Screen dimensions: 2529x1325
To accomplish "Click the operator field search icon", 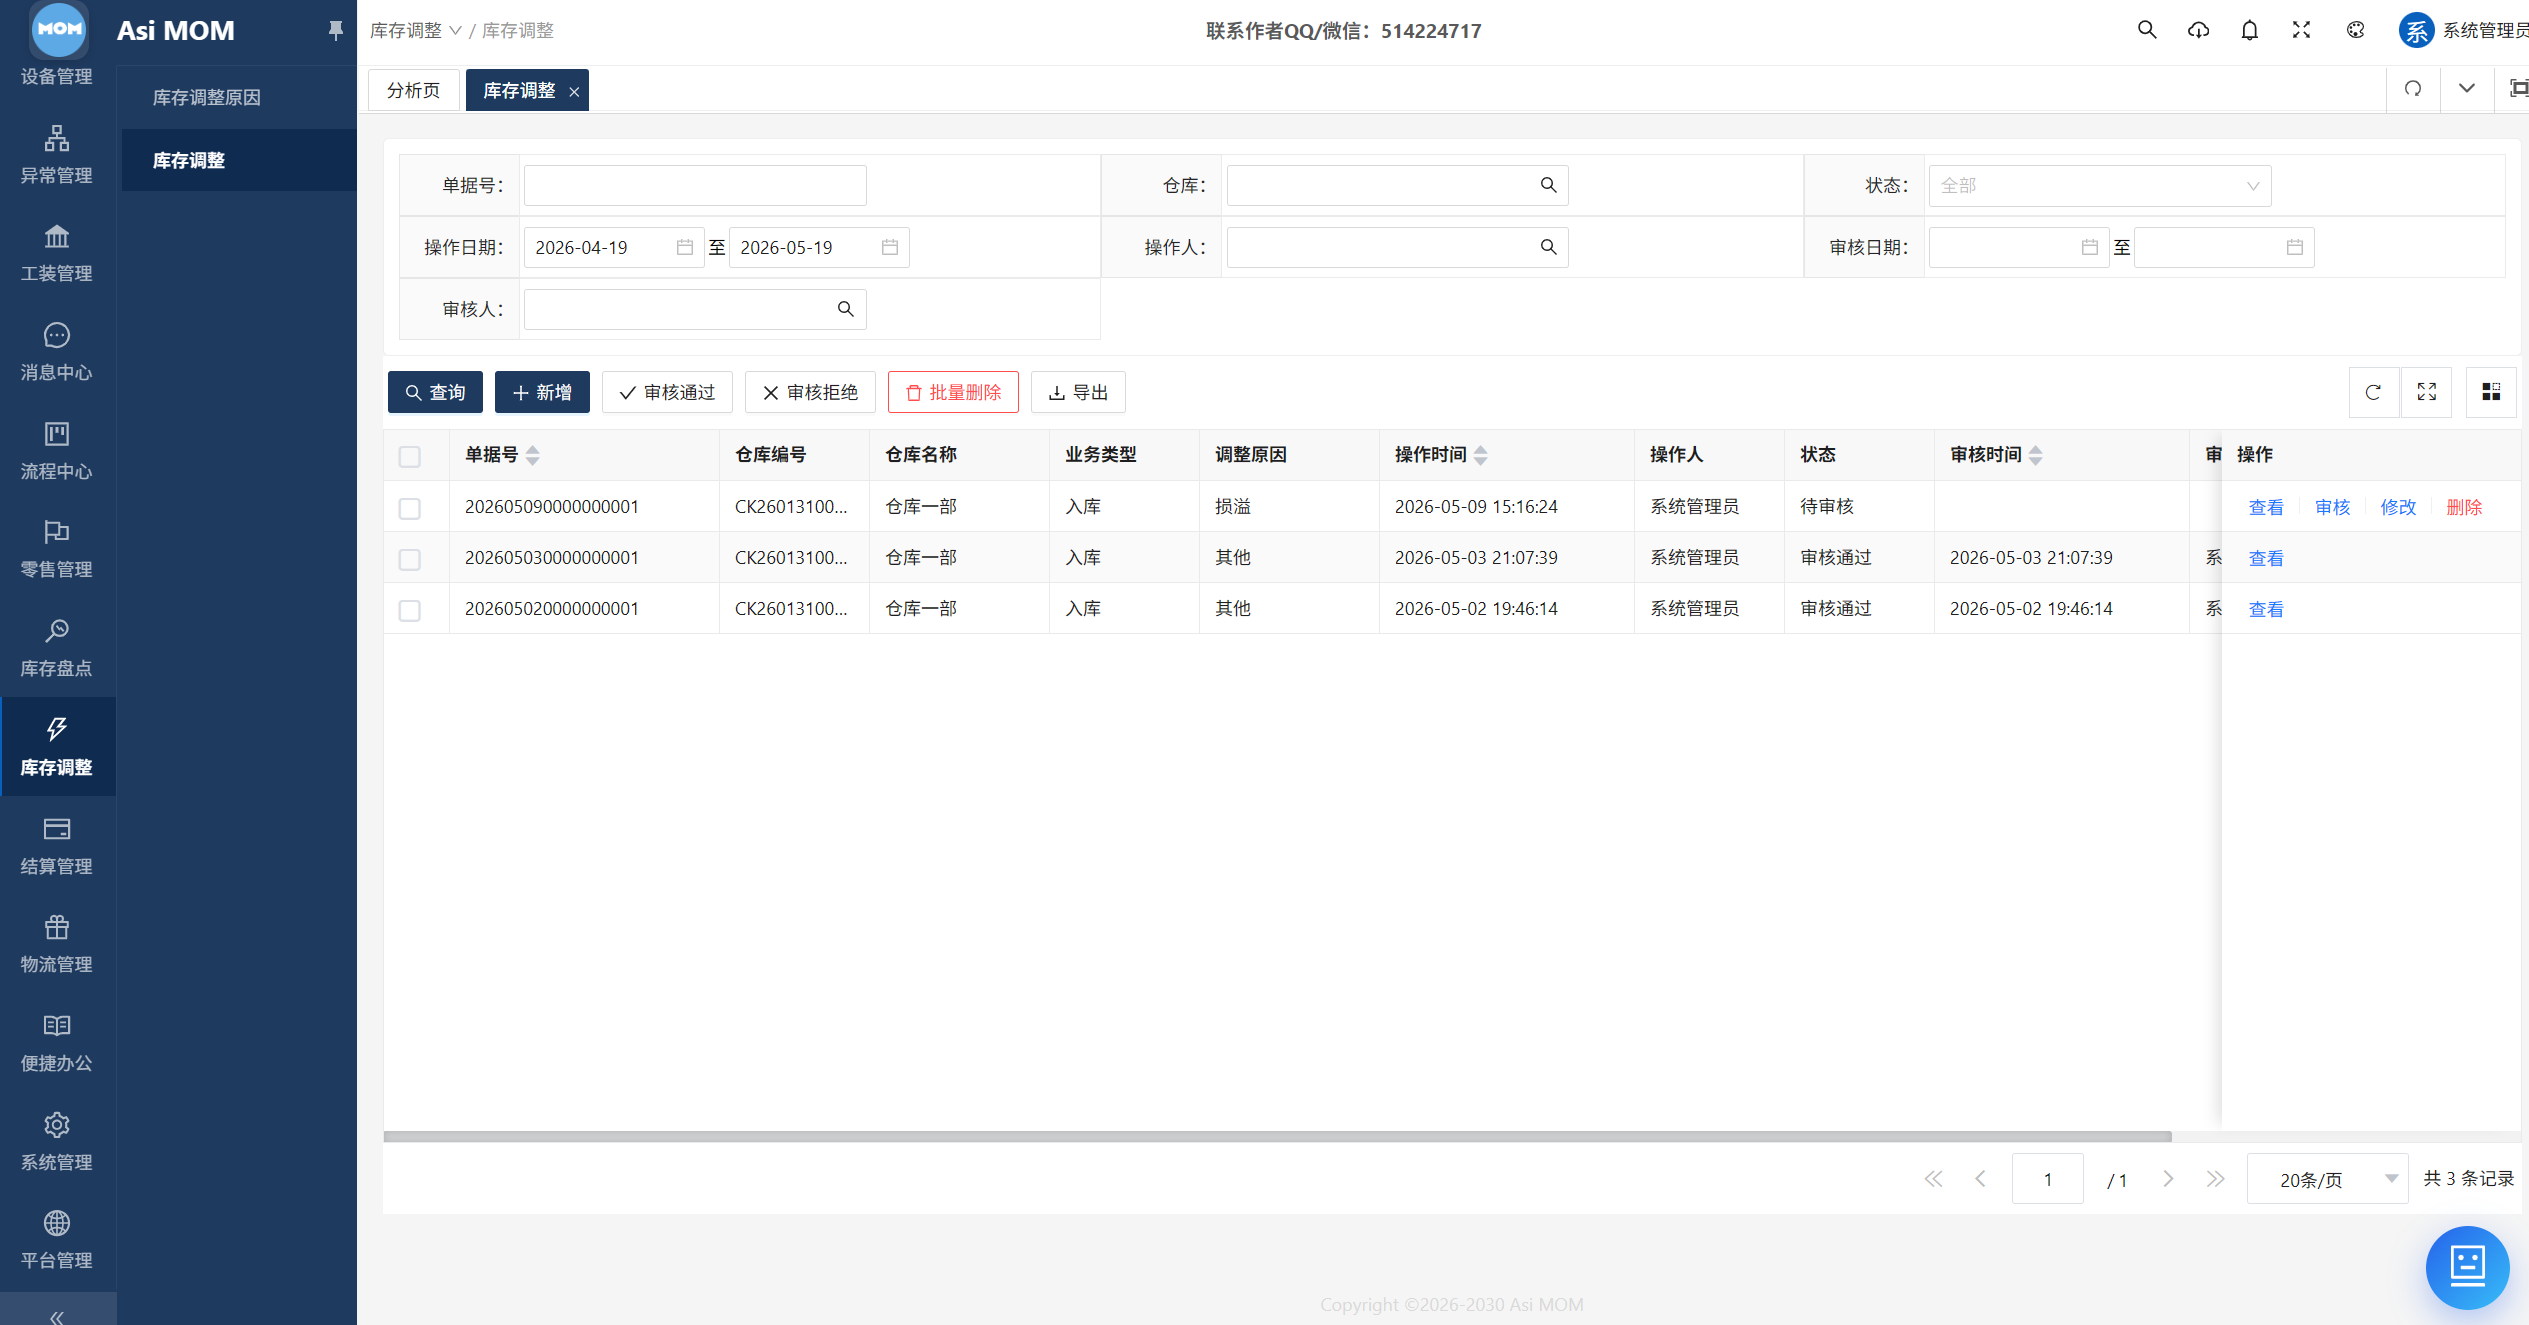I will coord(1548,247).
